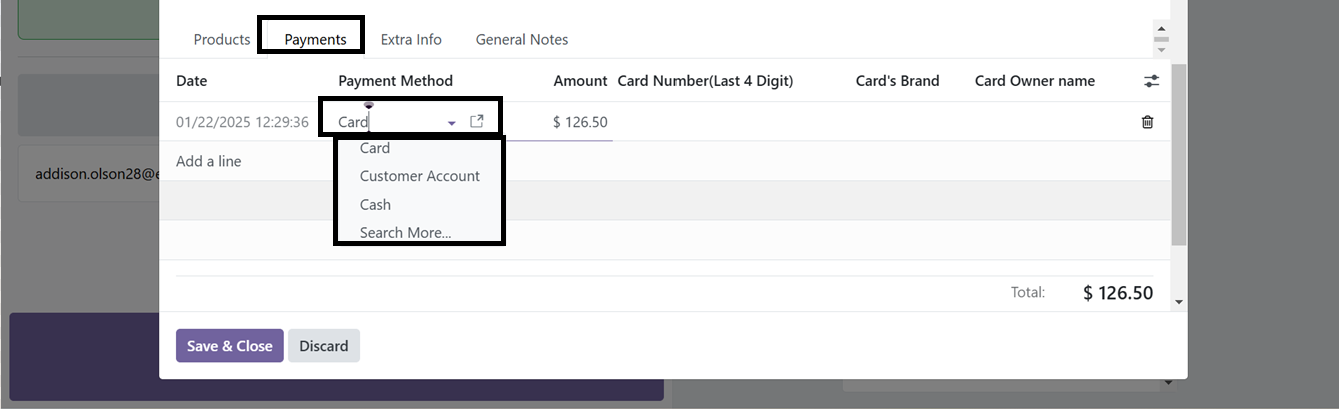The width and height of the screenshot is (1339, 409).
Task: Expand the Payment Method dropdown arrow
Action: 452,122
